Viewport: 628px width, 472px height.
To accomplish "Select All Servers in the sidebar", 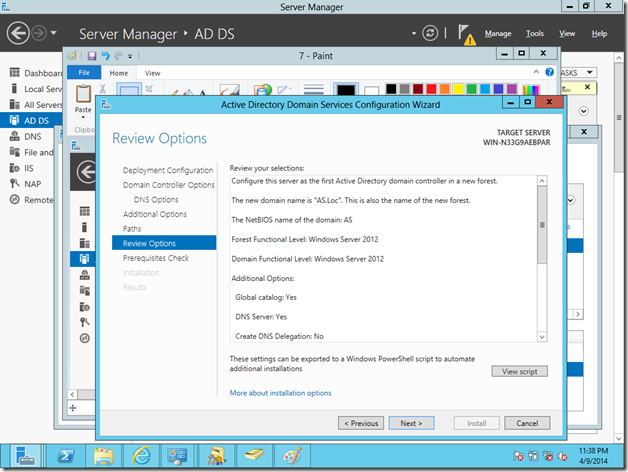I will (36, 105).
